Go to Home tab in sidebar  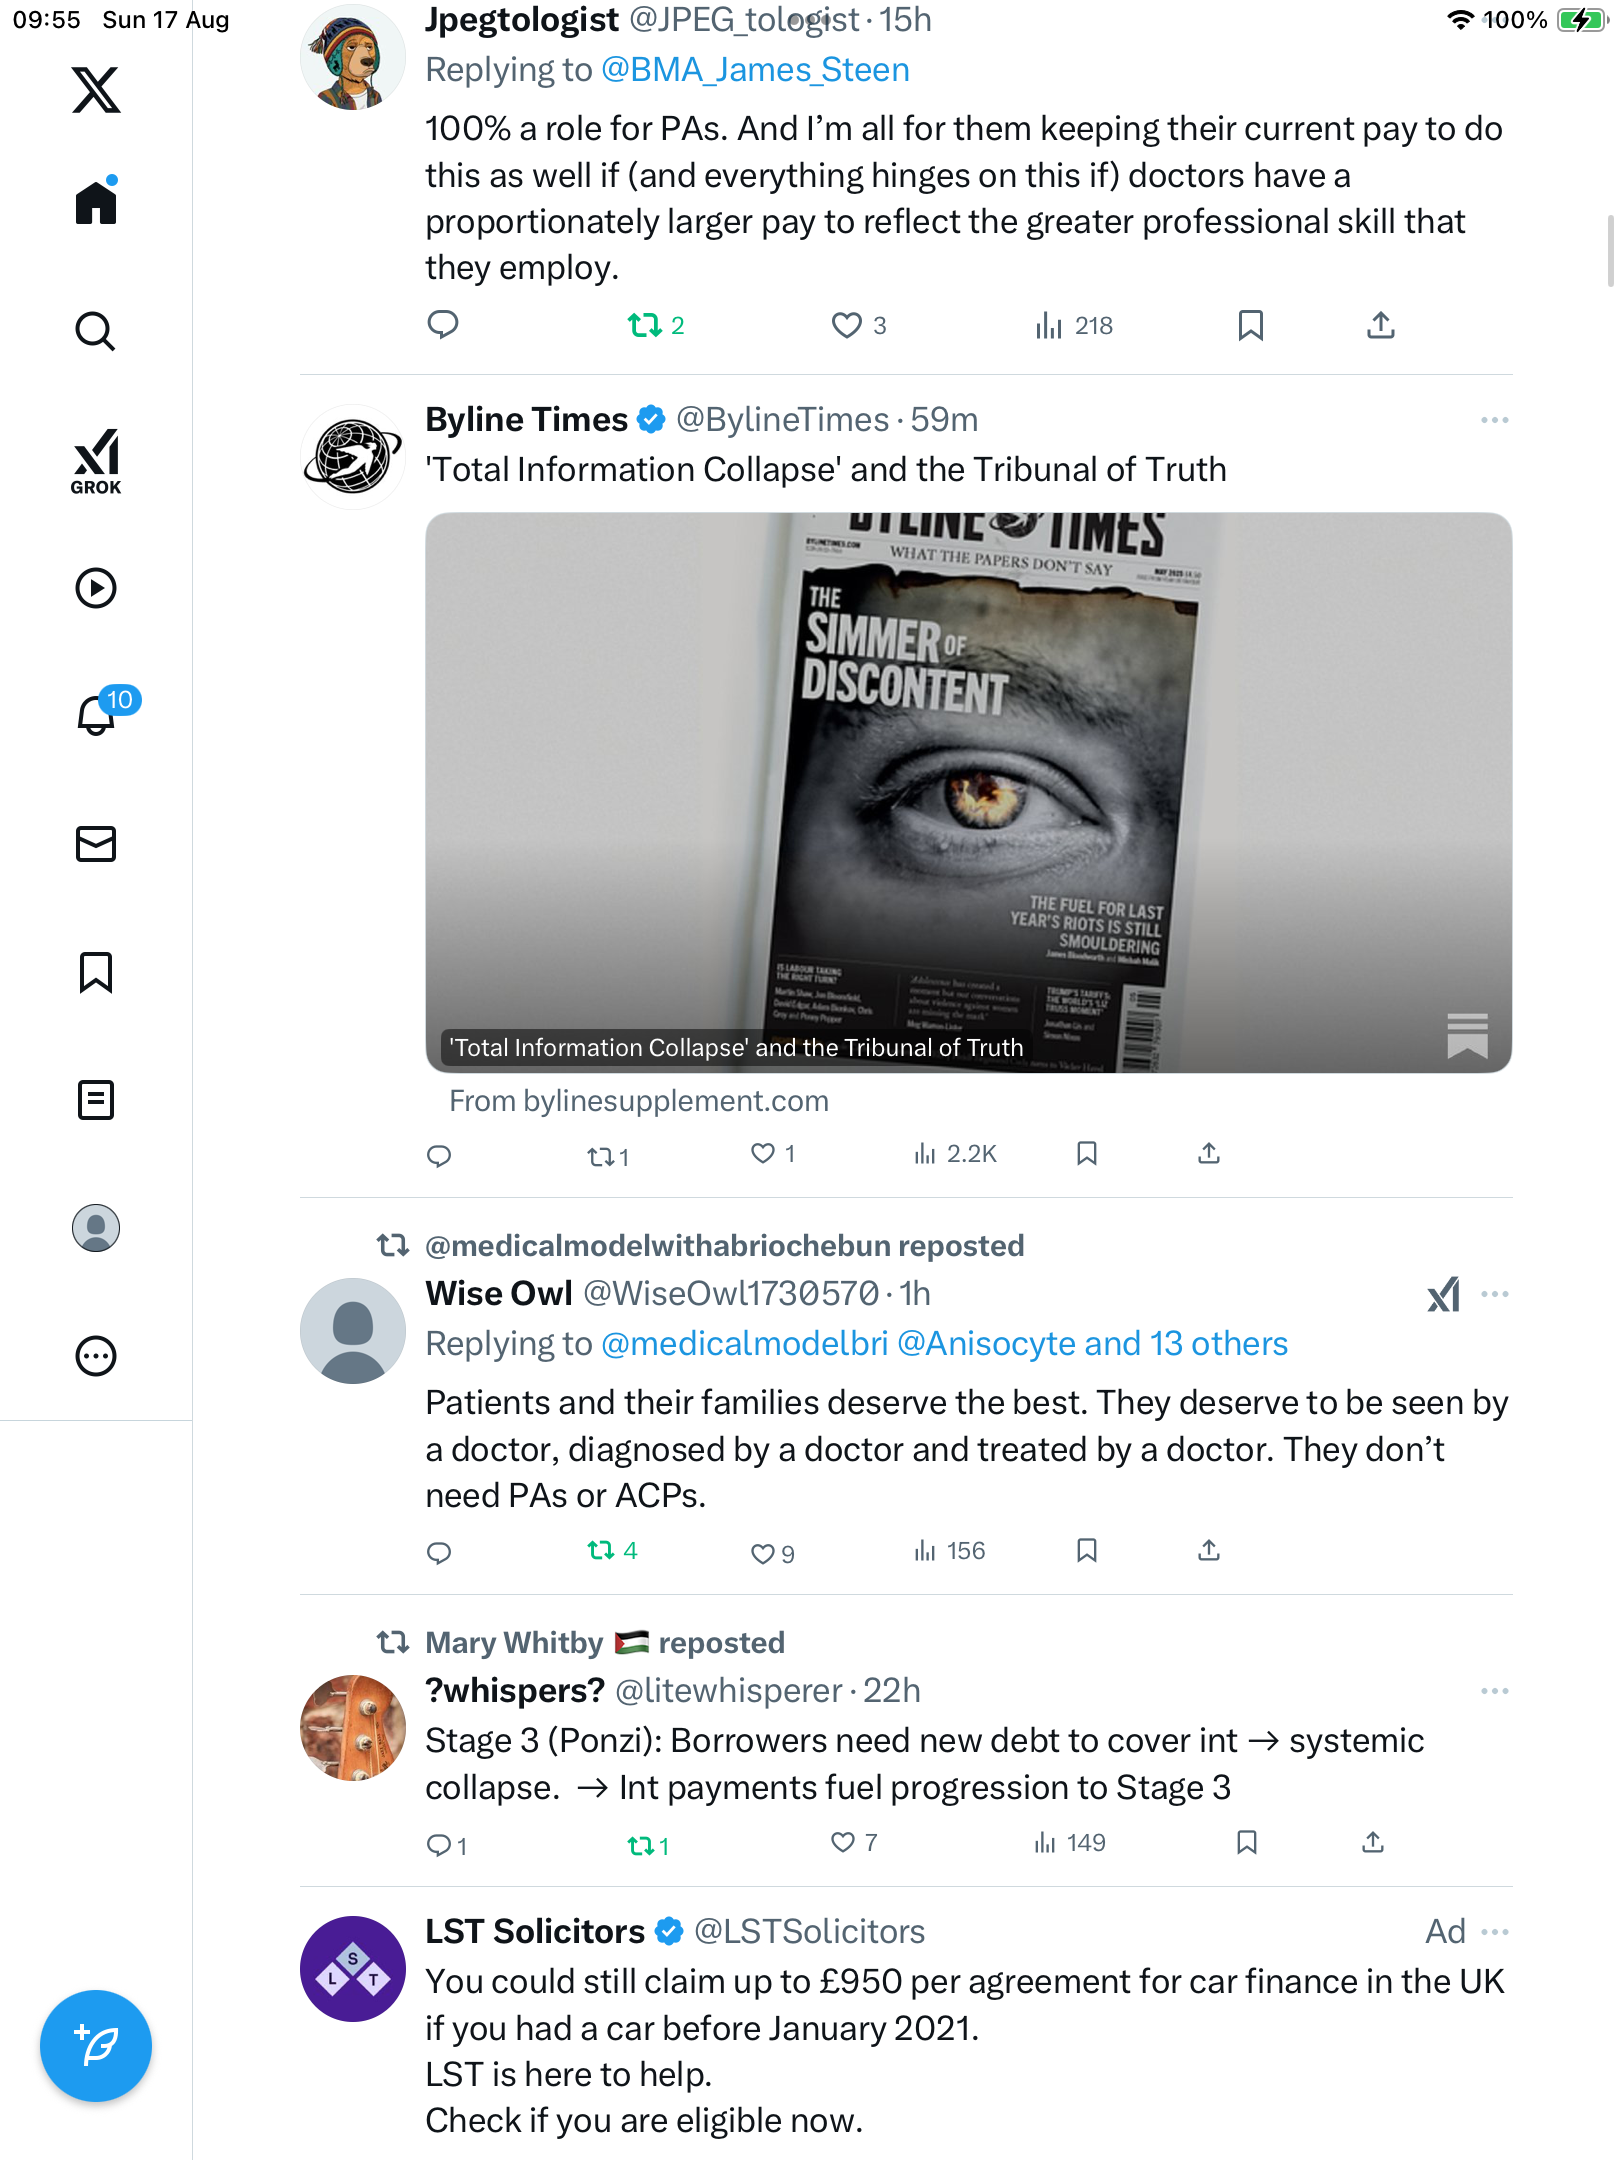pos(96,203)
